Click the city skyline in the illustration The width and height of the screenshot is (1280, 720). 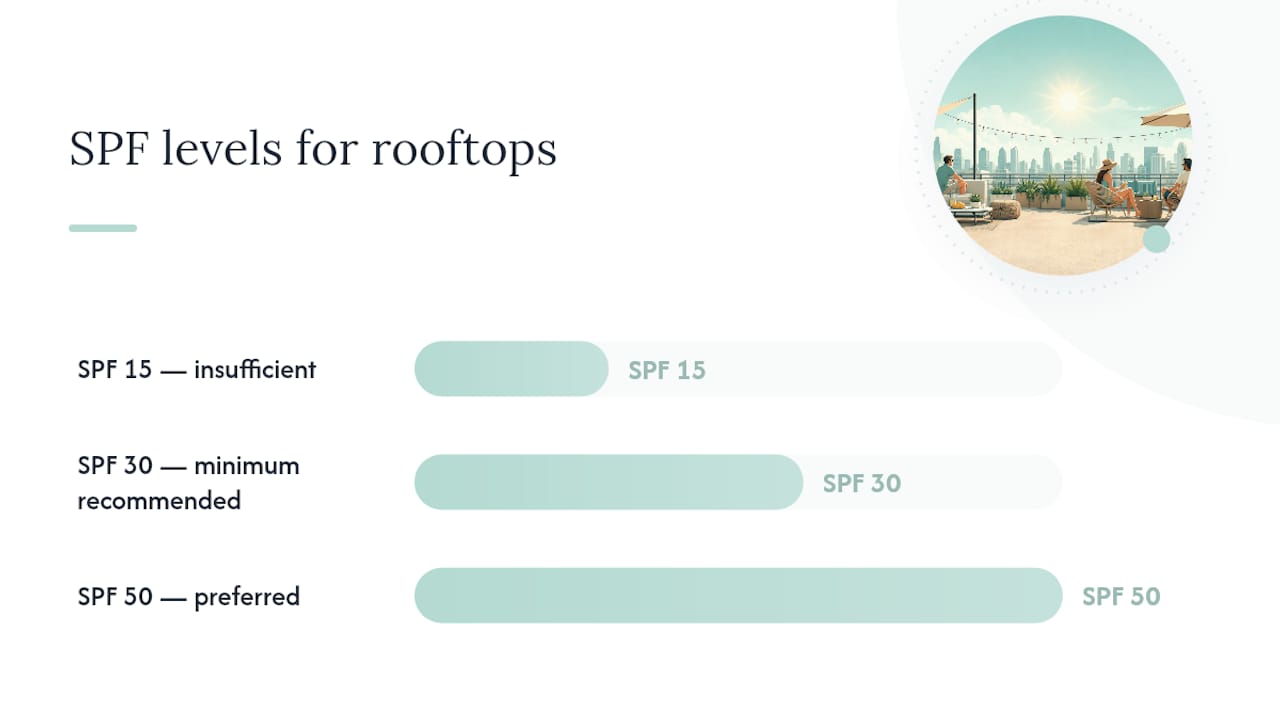[1062, 160]
